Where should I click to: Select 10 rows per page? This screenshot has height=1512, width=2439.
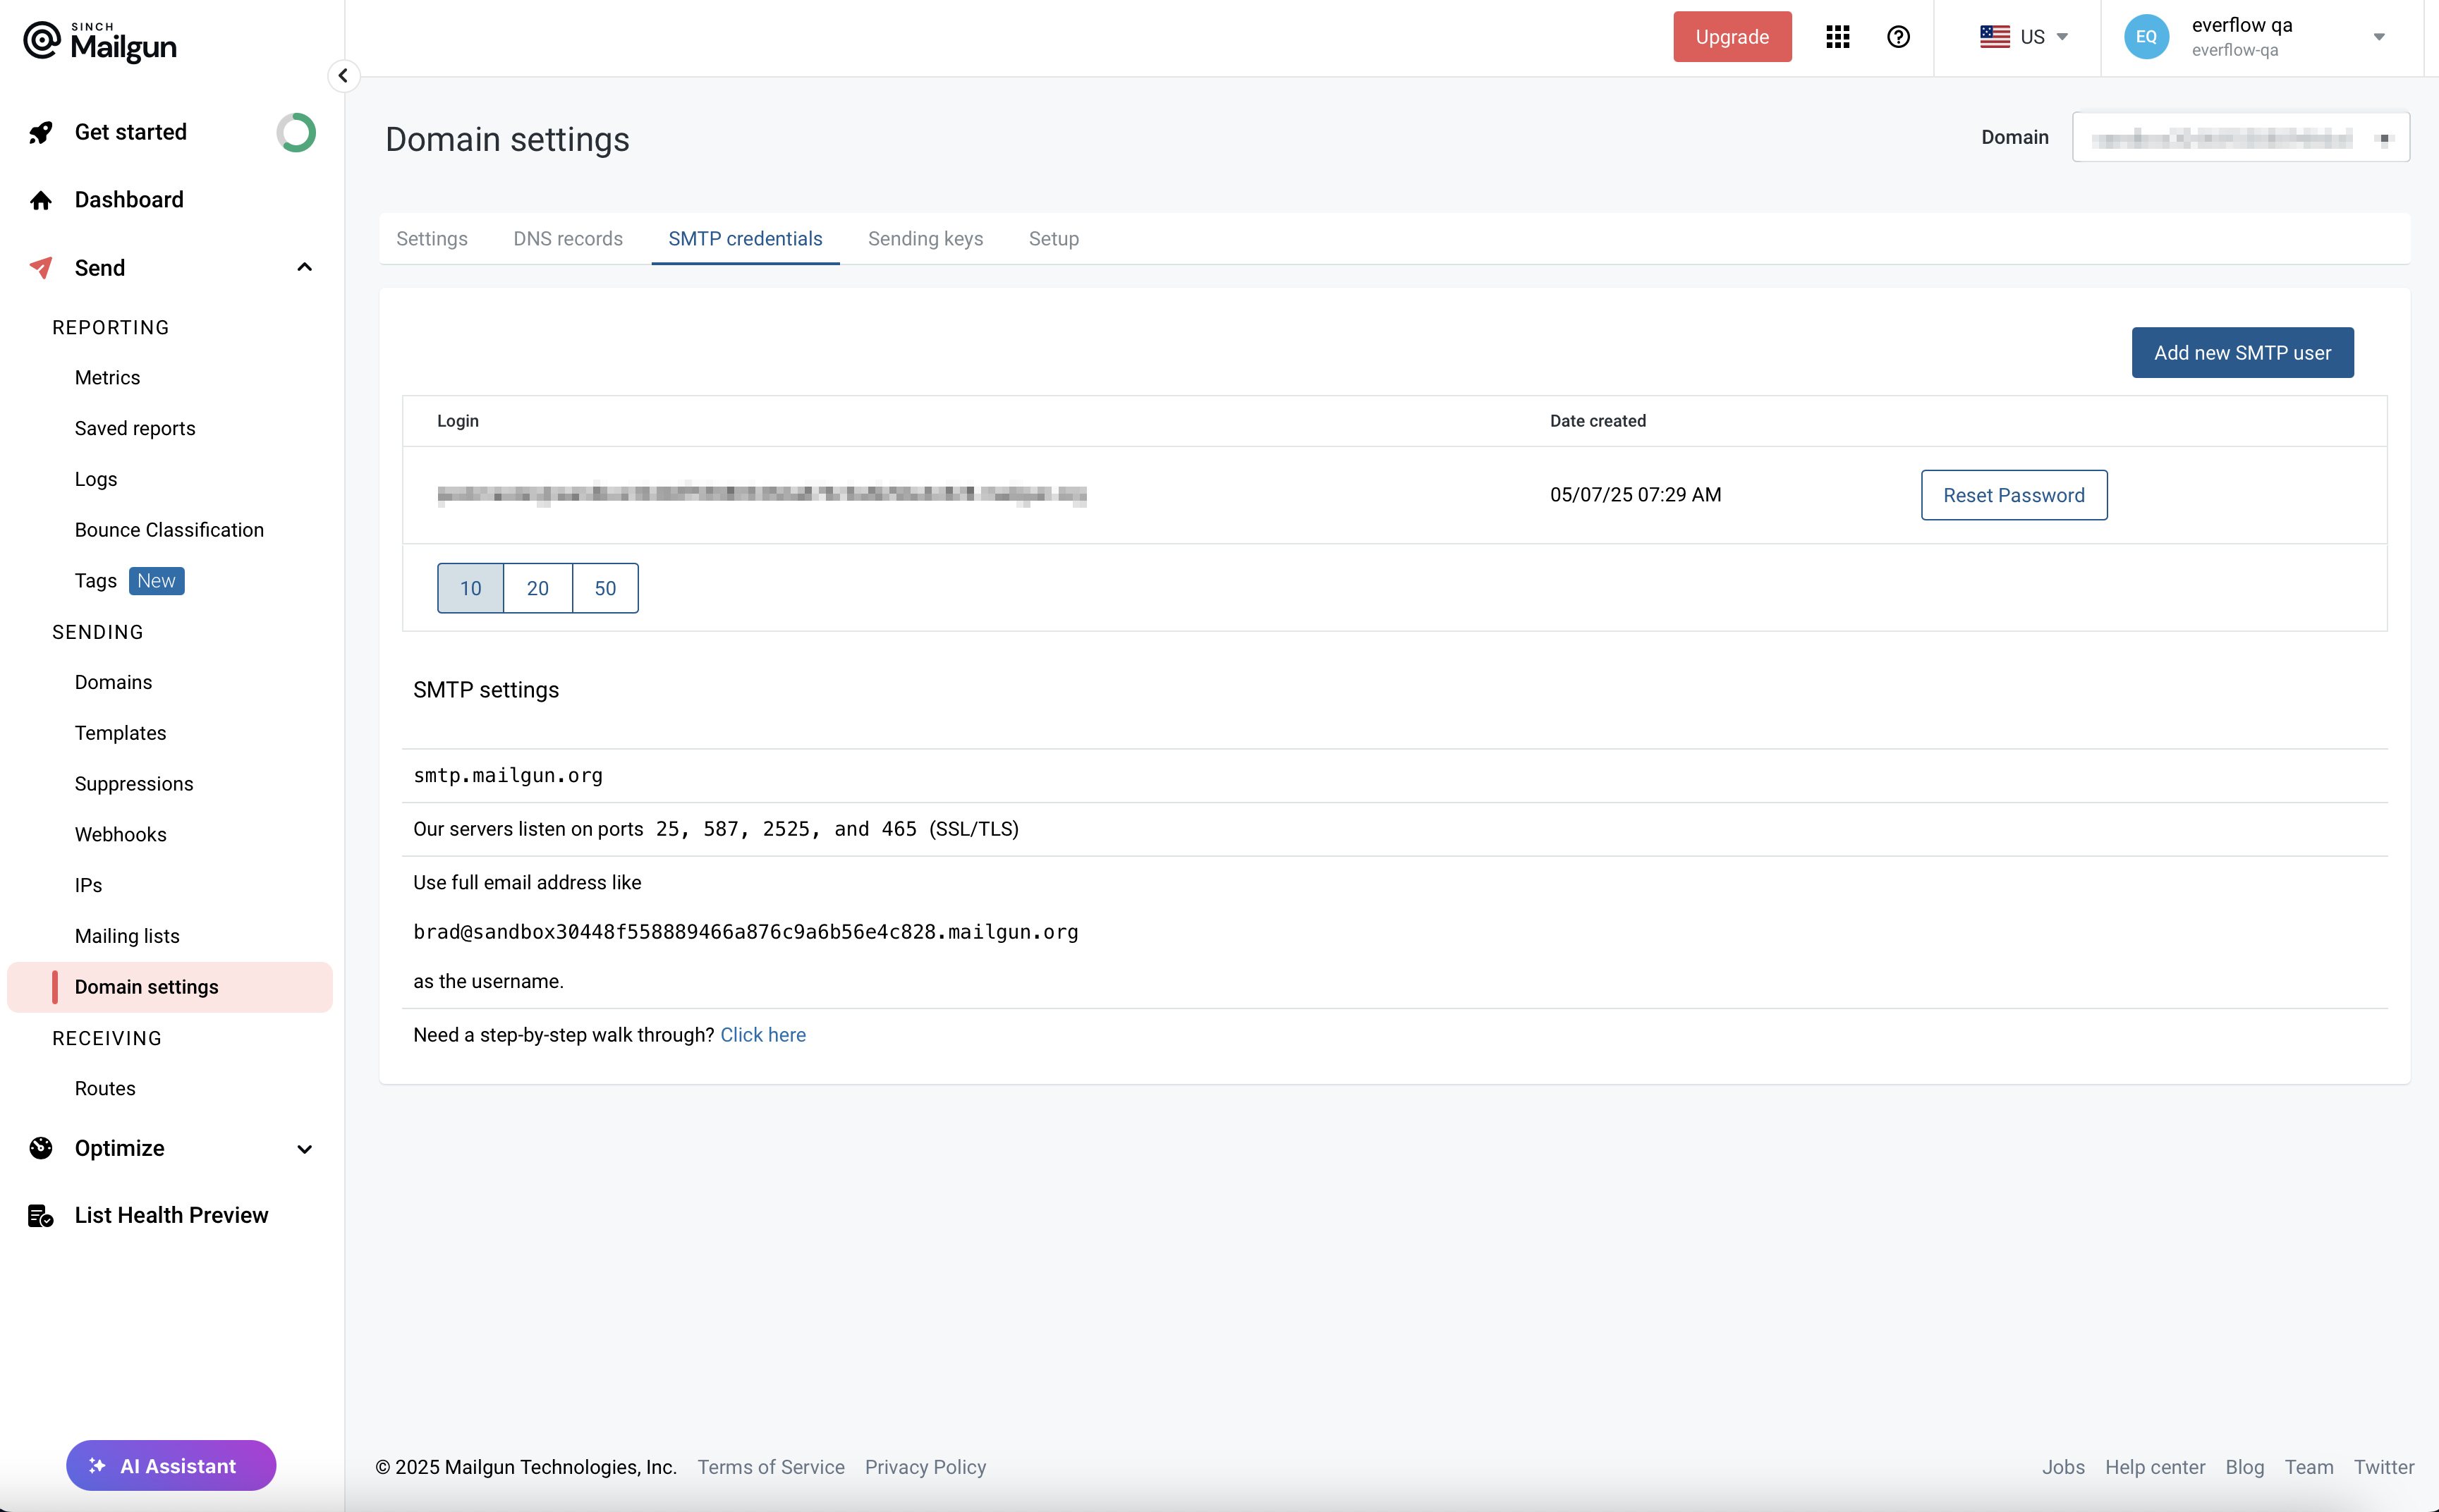(470, 588)
